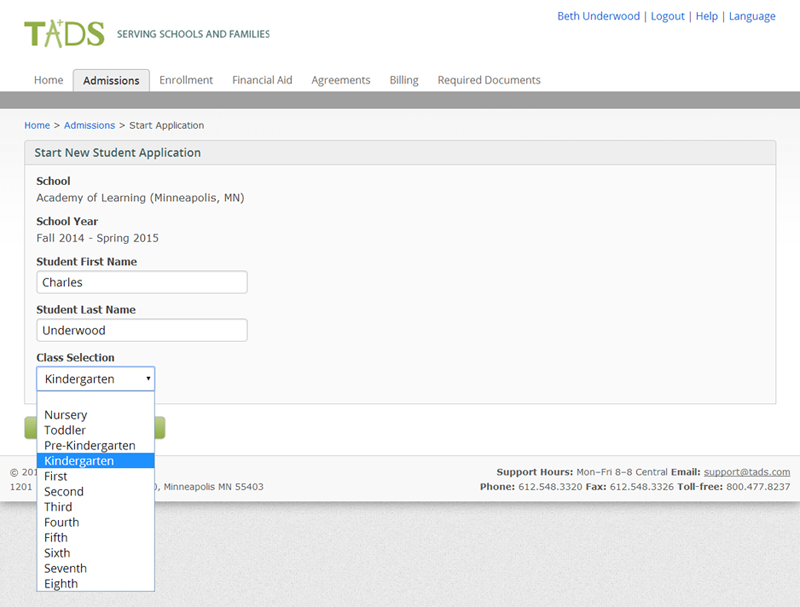This screenshot has height=607, width=800.
Task: Click the Student Last Name field
Action: pos(141,330)
